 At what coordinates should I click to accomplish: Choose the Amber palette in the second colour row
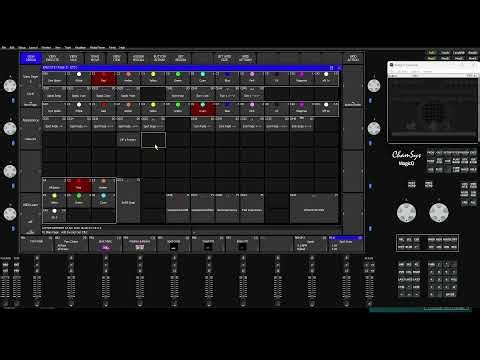coord(128,109)
